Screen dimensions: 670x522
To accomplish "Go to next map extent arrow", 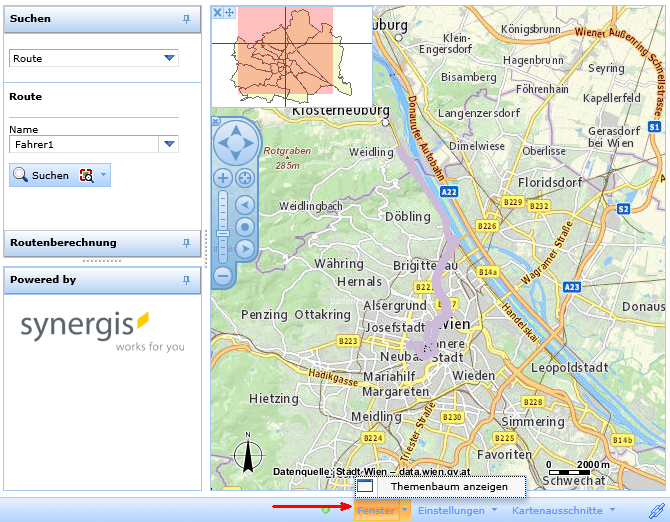I will pos(245,248).
